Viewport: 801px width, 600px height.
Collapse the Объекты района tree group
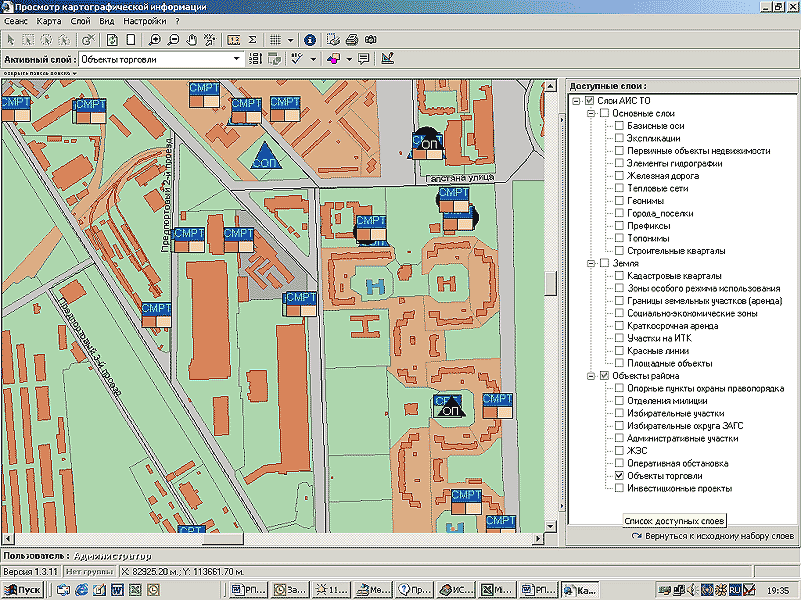(x=589, y=376)
